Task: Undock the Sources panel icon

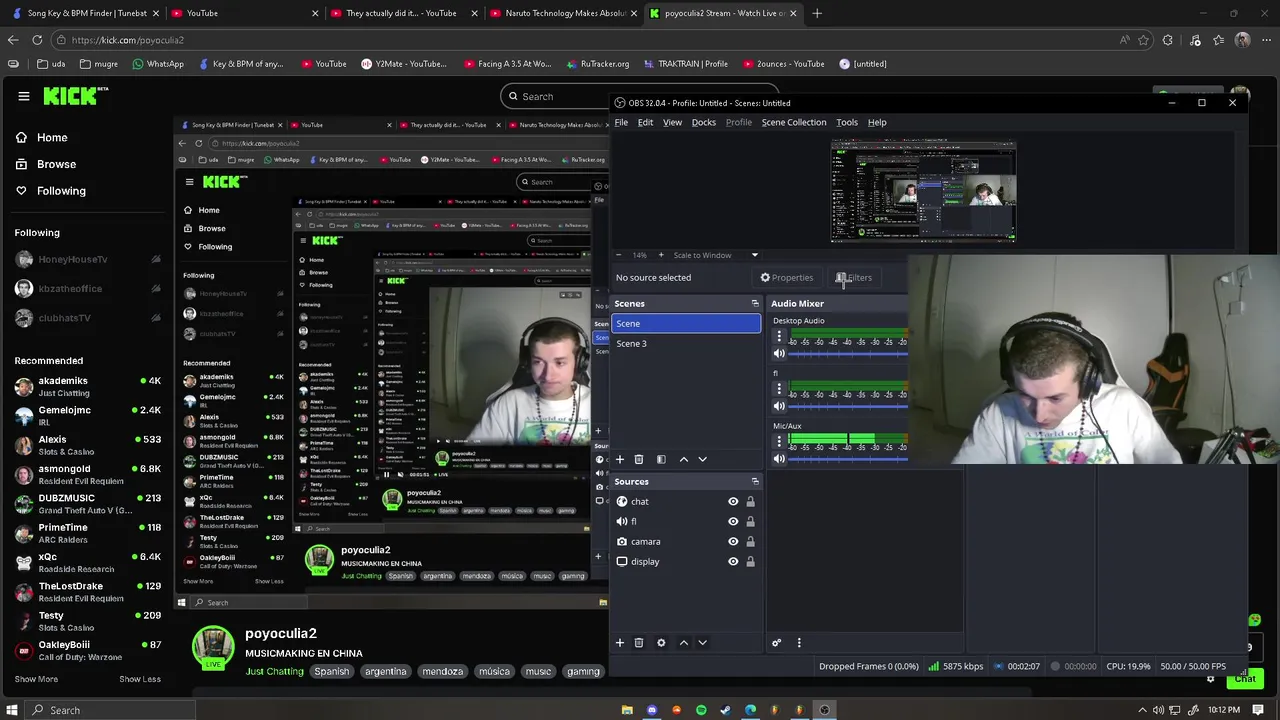Action: click(755, 481)
